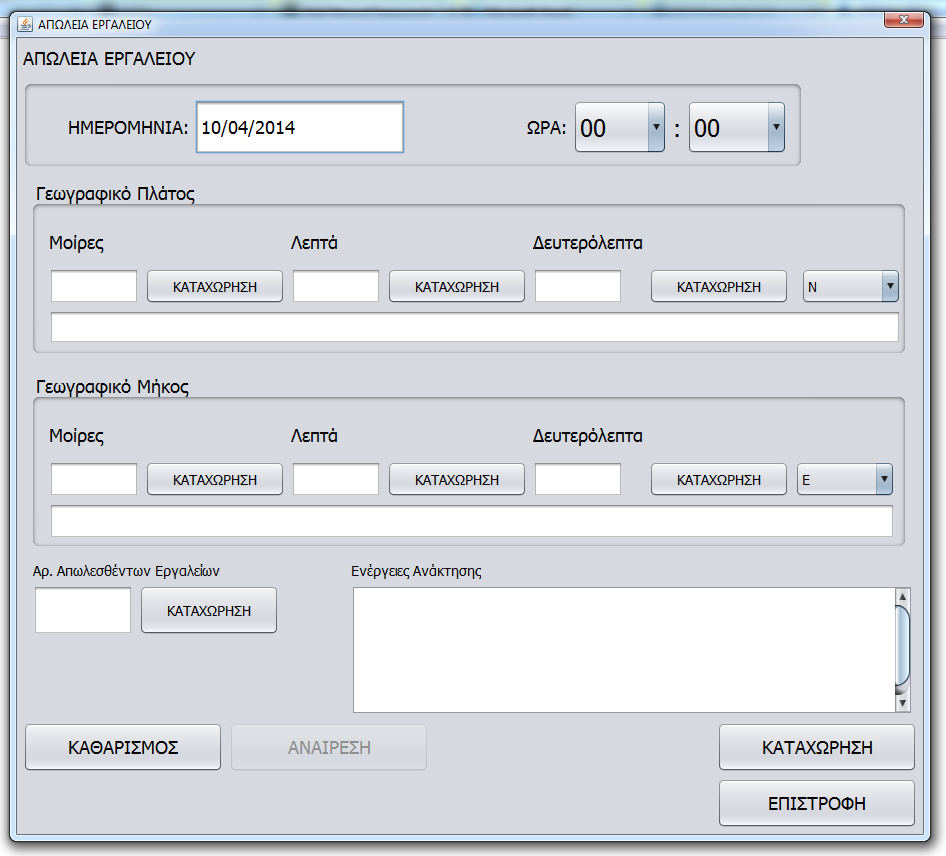Viewport: 946px width, 856px height.
Task: Focus the ΗΜΕΡΟΜΗΝΙΑ date field
Action: [300, 127]
